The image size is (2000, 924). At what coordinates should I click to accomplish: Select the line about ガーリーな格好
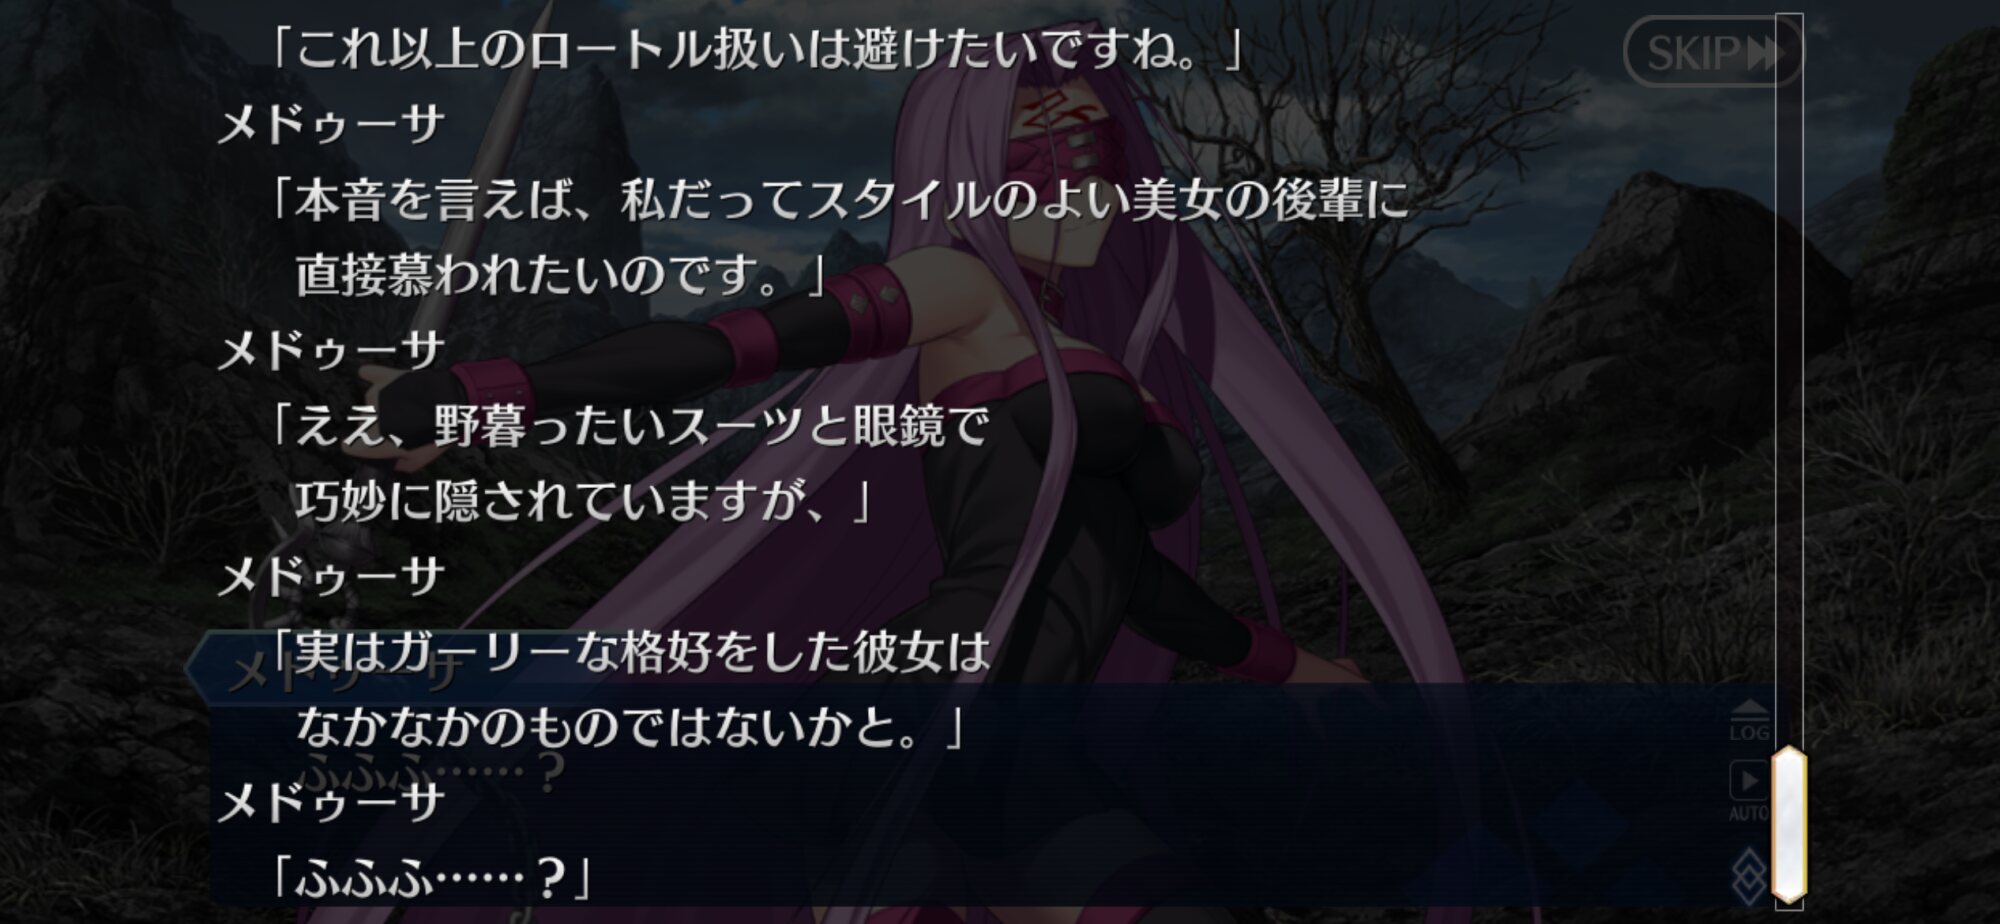tap(630, 652)
